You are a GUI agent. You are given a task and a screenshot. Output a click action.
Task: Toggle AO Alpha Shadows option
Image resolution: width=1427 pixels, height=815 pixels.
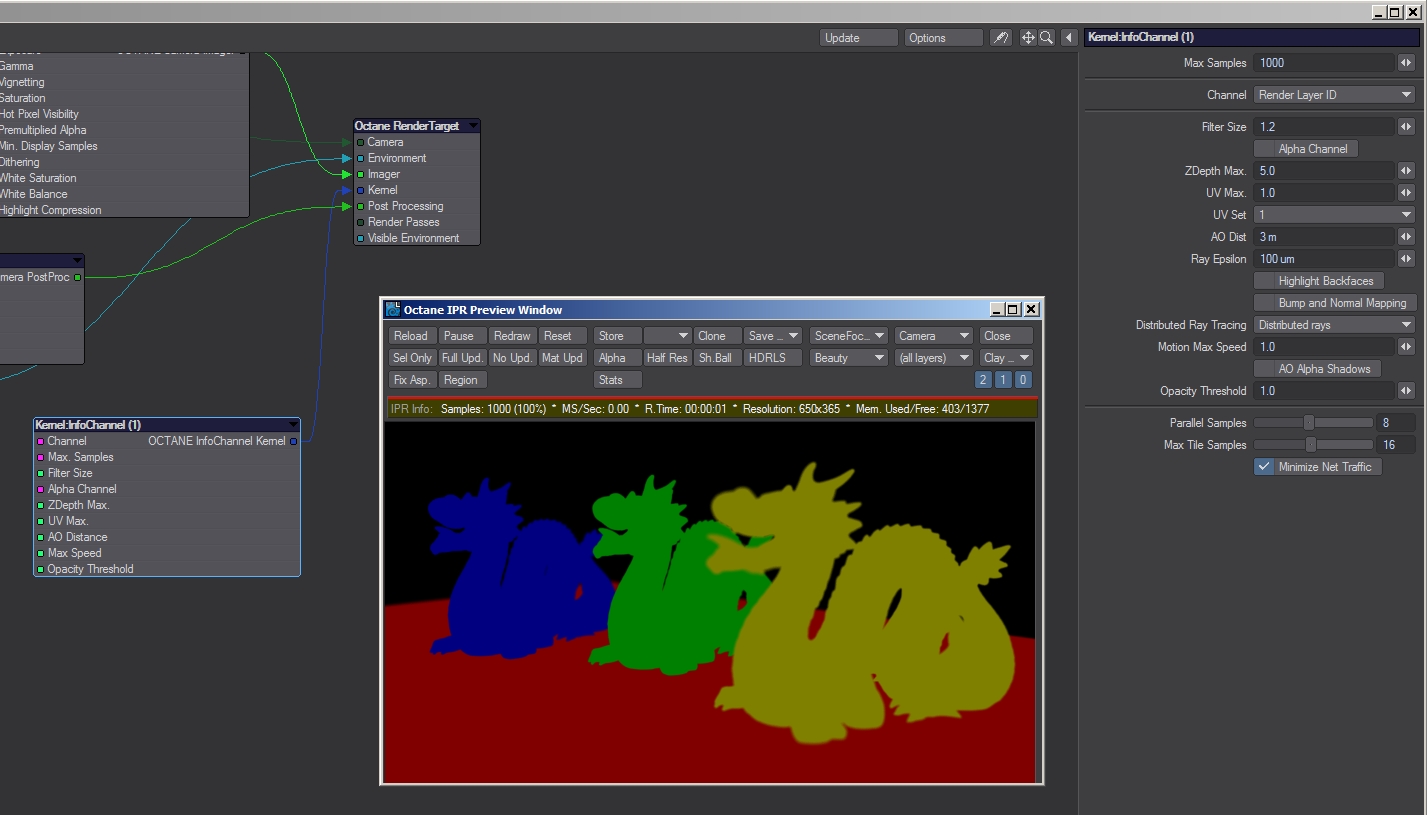(1317, 369)
